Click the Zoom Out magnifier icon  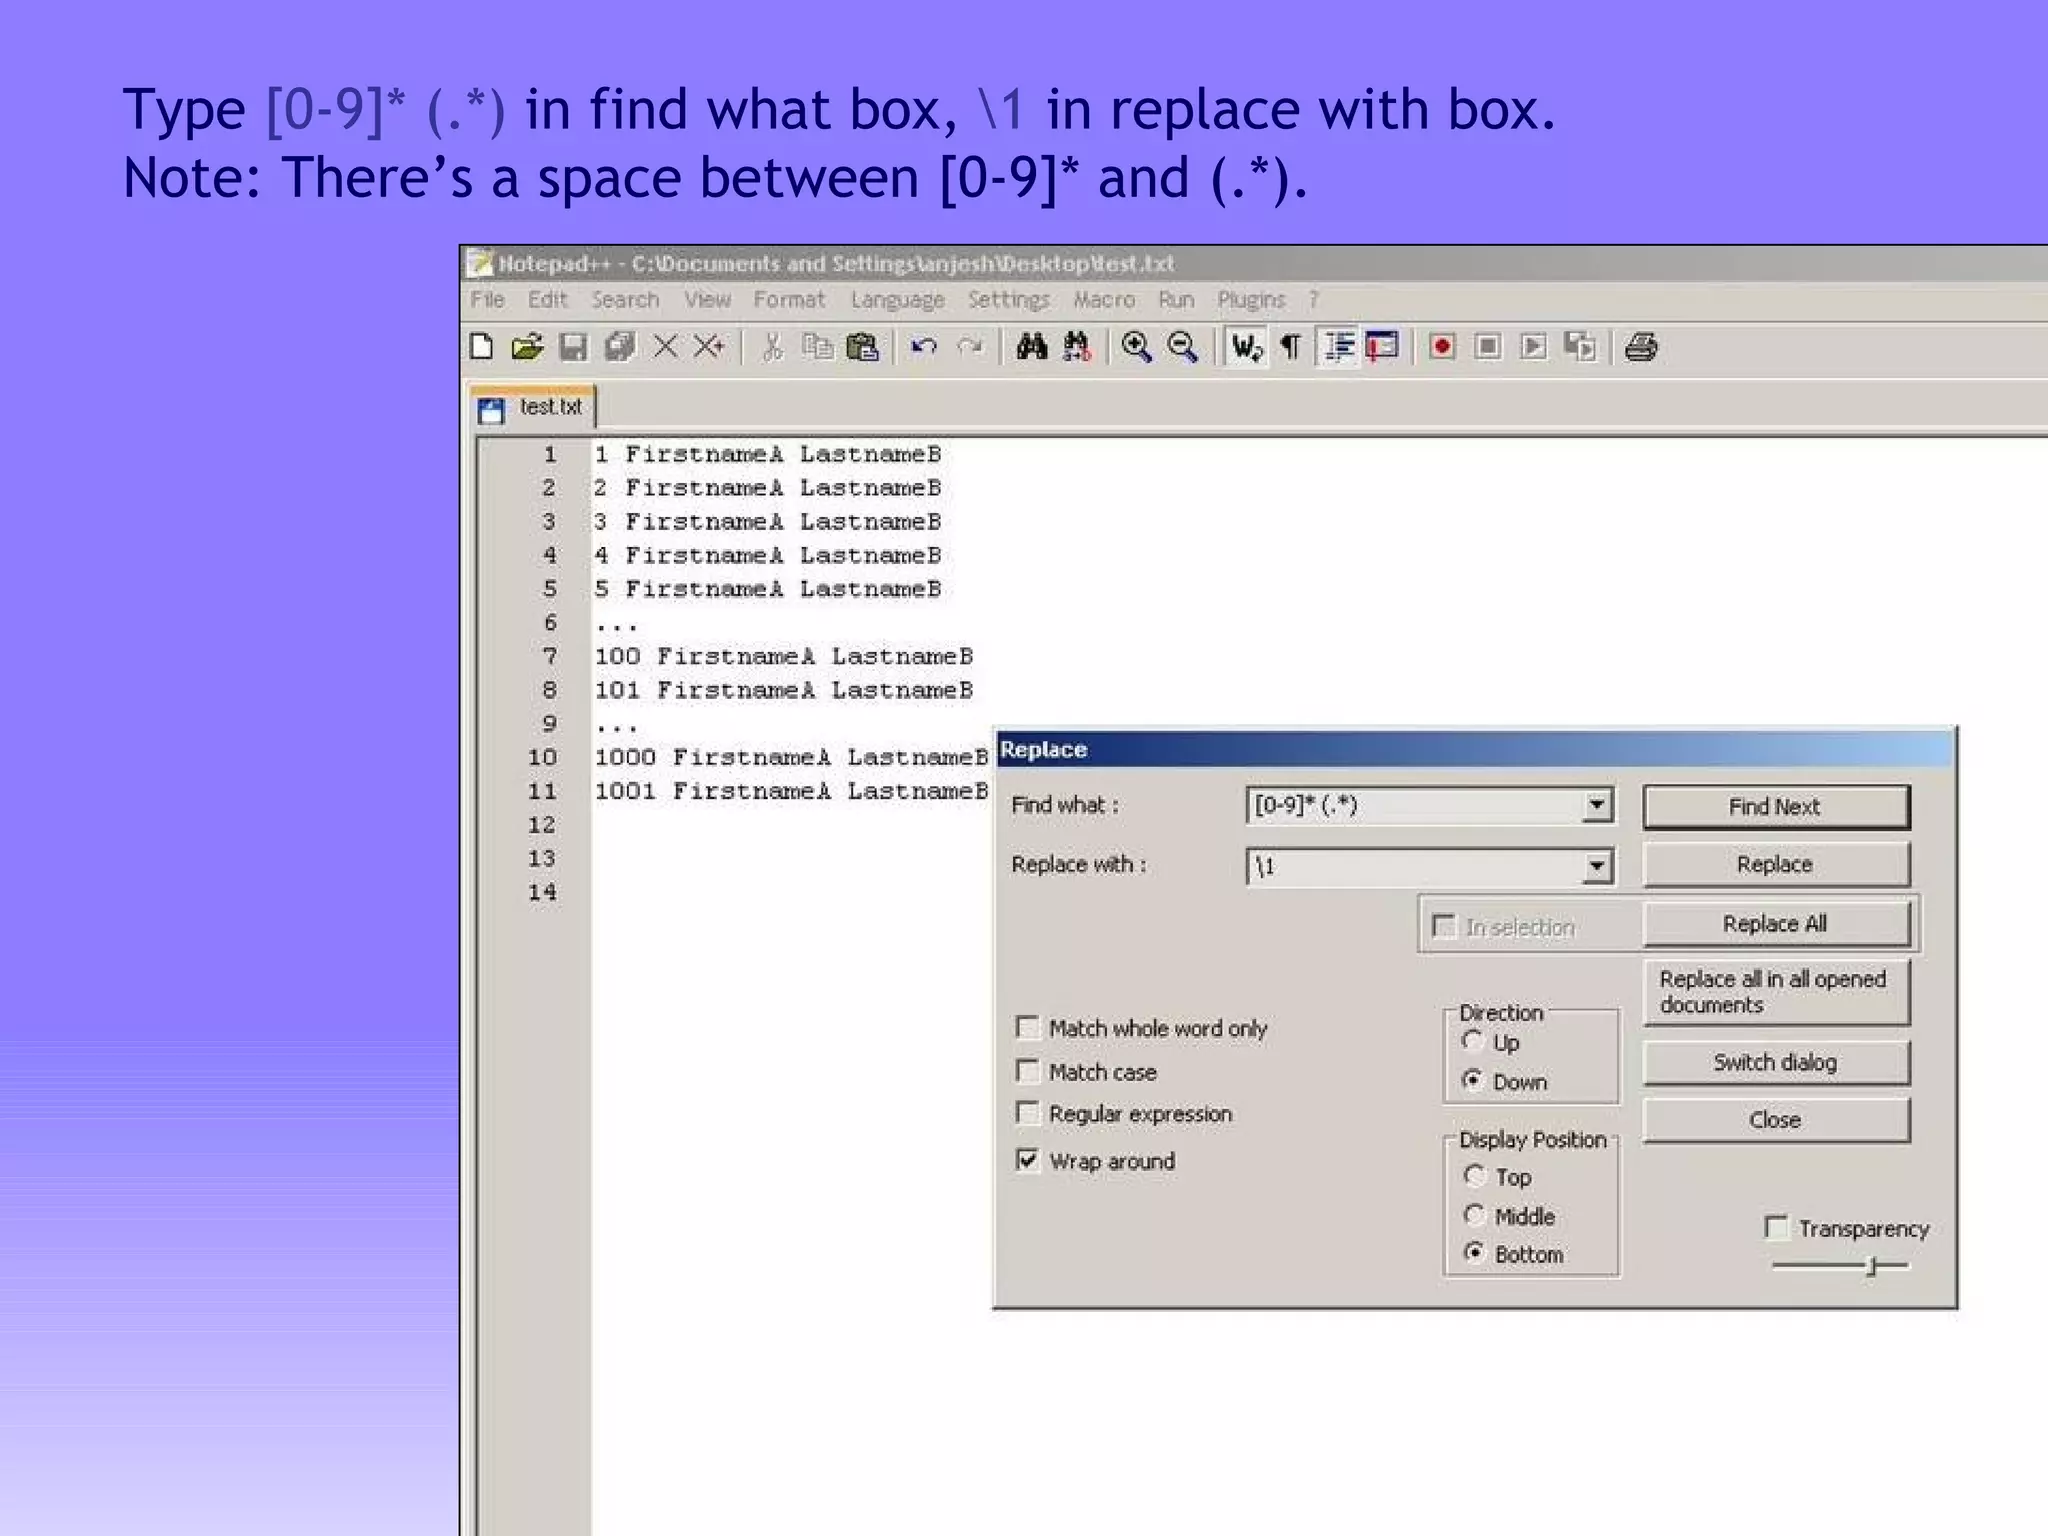pos(1183,347)
